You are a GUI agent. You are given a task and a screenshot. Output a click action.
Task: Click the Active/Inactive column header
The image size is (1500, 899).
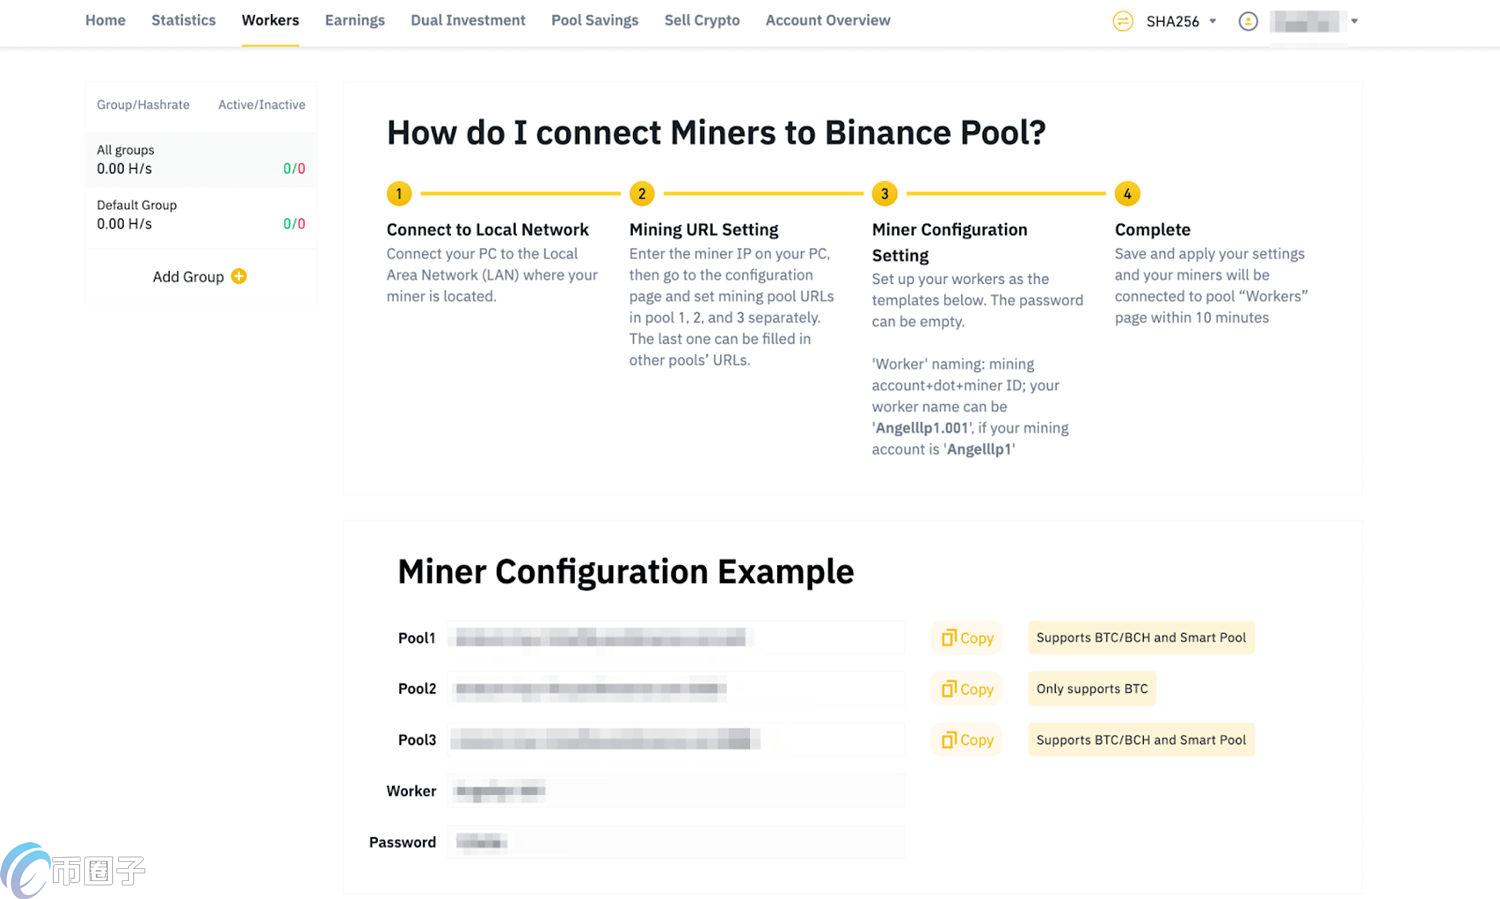[262, 105]
